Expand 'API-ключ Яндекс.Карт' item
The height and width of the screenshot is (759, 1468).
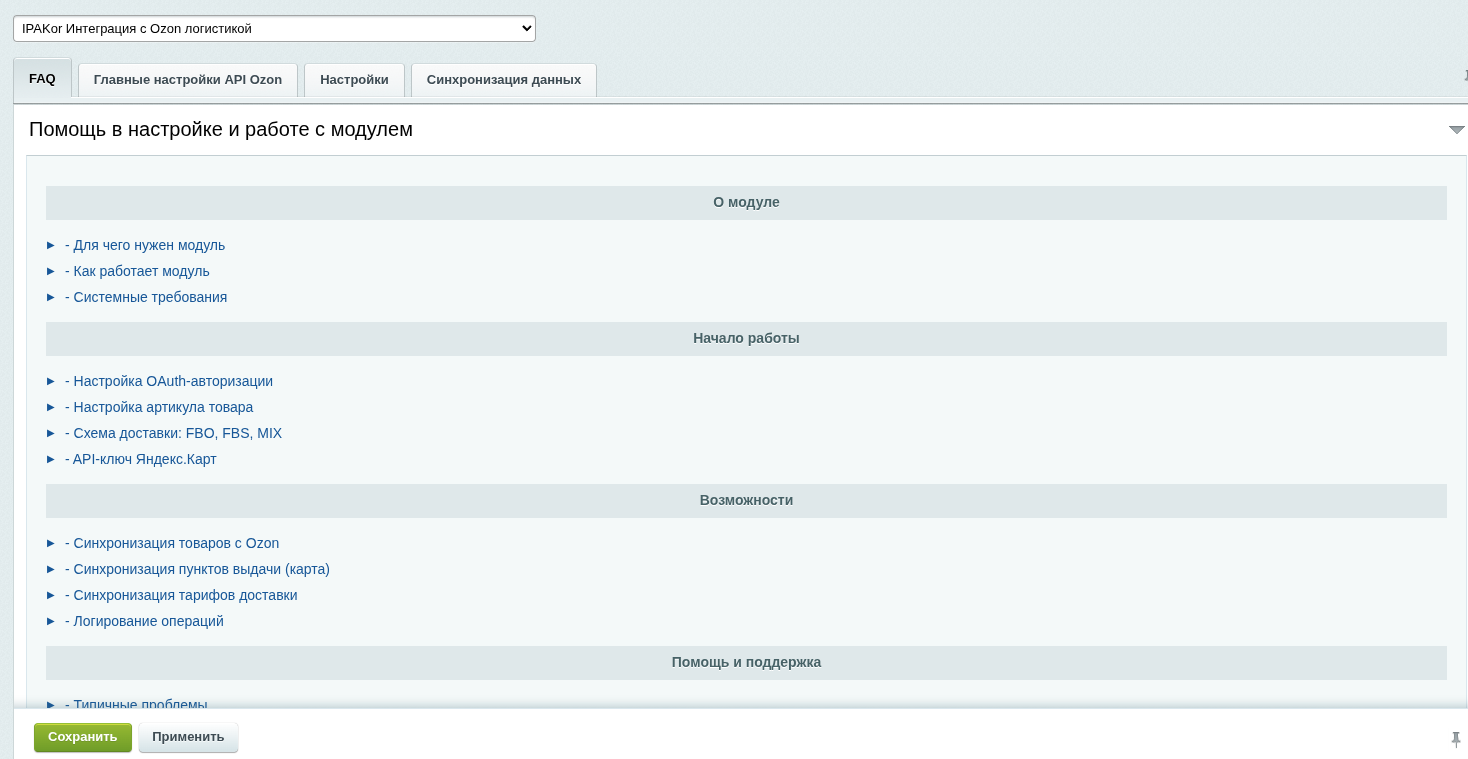[141, 459]
